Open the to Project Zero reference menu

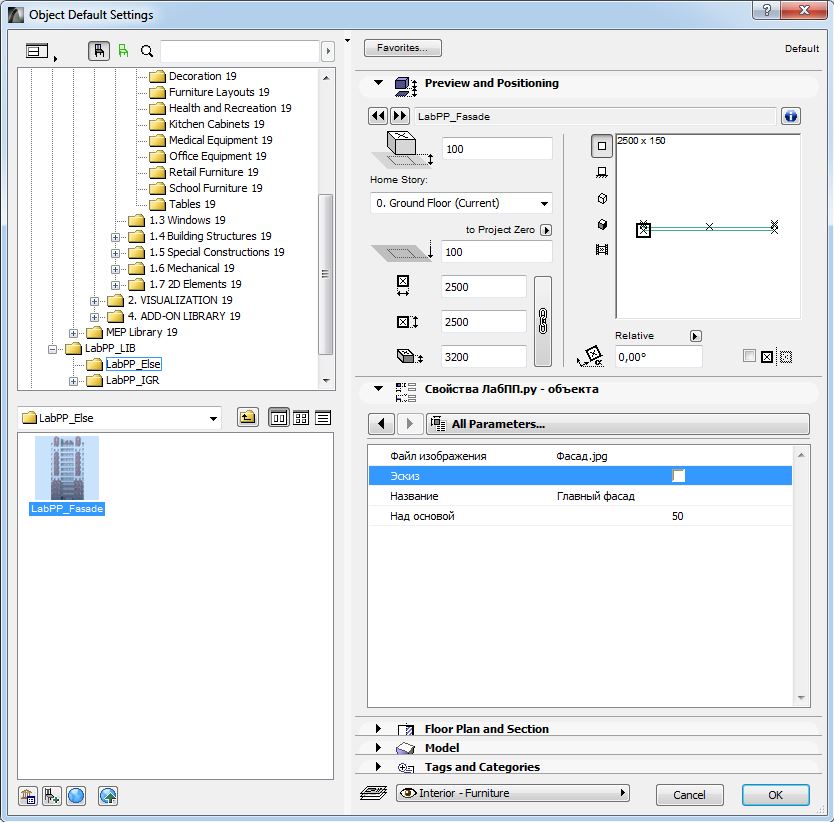pos(546,230)
